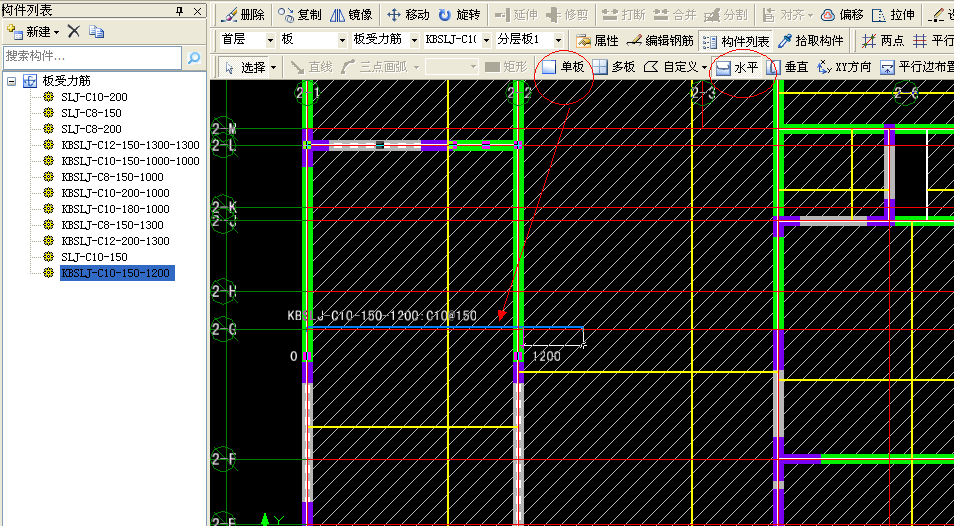The image size is (954, 526).
Task: Select KBSLJ-C8-150-1300 item
Action: 112,225
